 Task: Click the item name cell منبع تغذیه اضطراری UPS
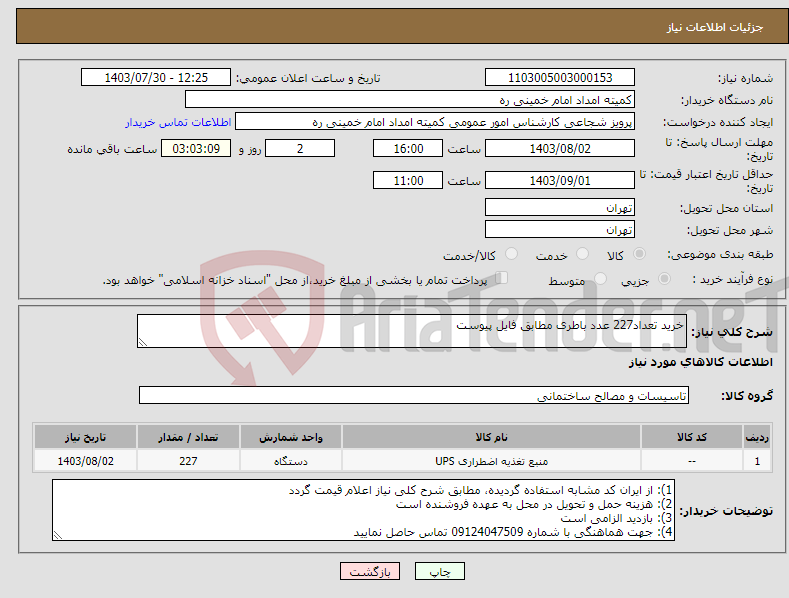(491, 461)
